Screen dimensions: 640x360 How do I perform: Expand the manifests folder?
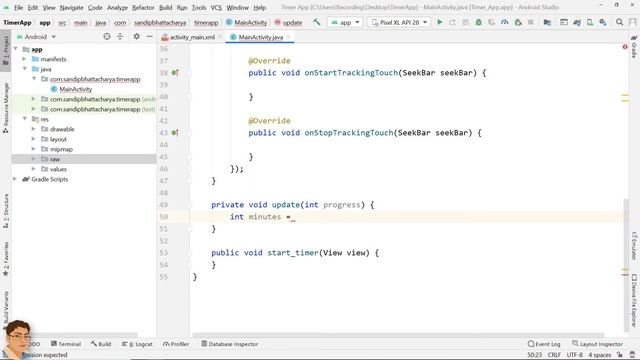coord(24,59)
